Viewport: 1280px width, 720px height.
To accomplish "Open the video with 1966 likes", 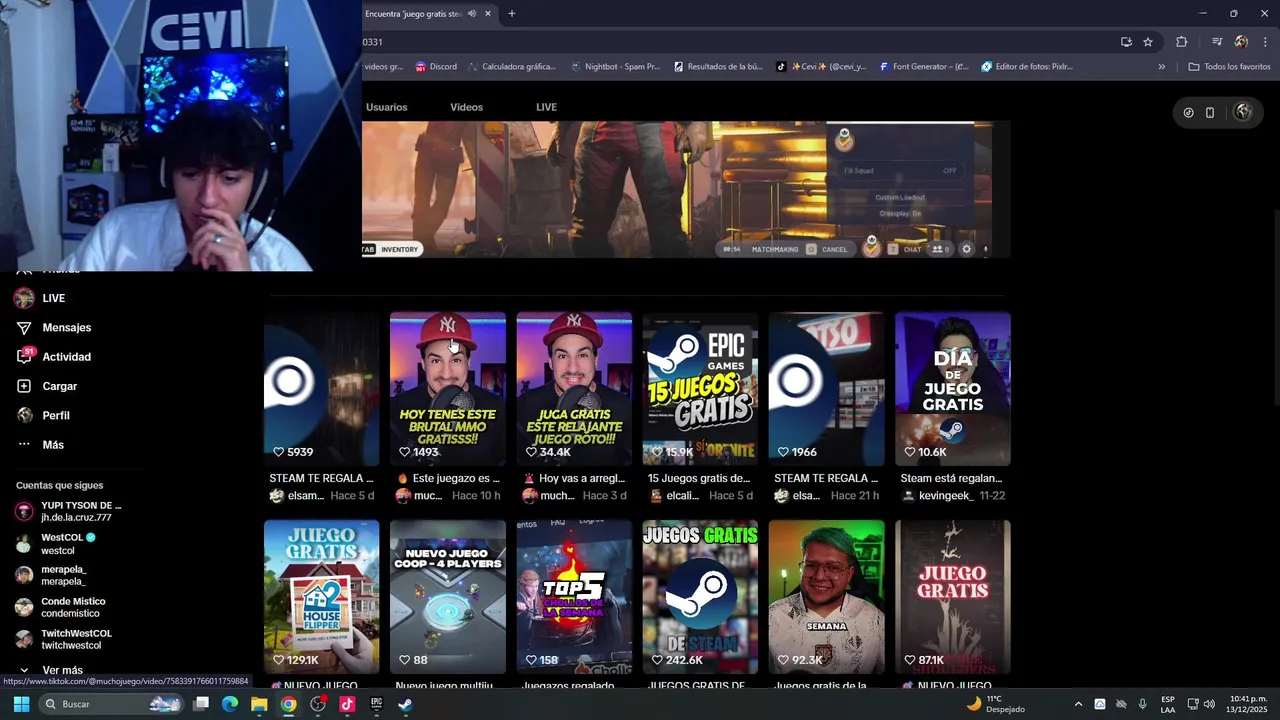I will (826, 389).
